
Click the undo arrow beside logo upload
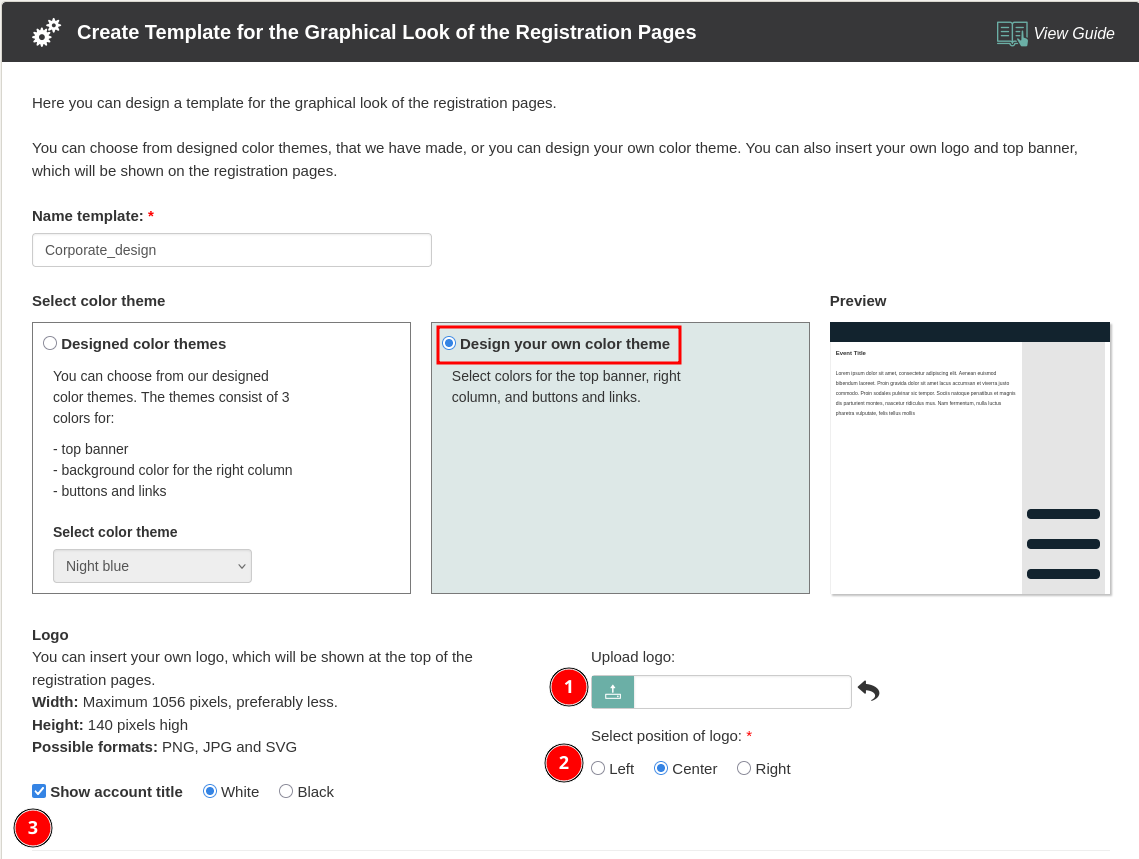(868, 691)
